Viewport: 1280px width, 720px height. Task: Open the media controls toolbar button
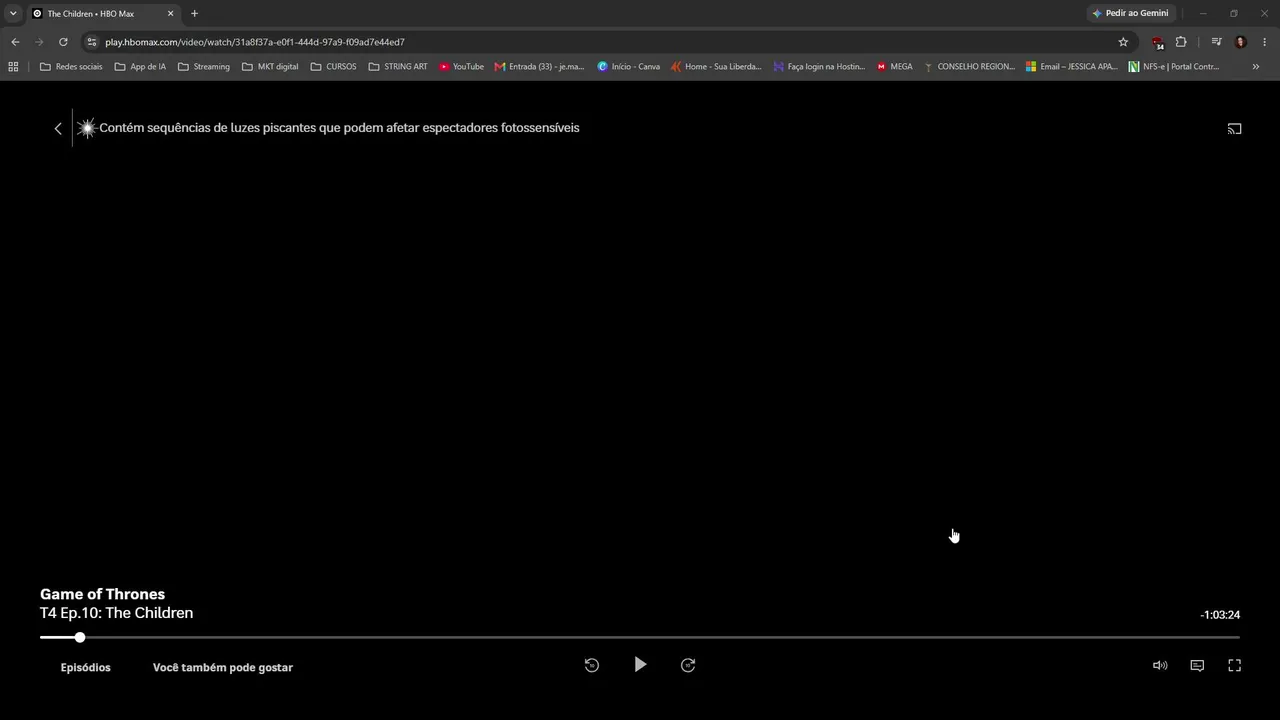(x=1216, y=42)
